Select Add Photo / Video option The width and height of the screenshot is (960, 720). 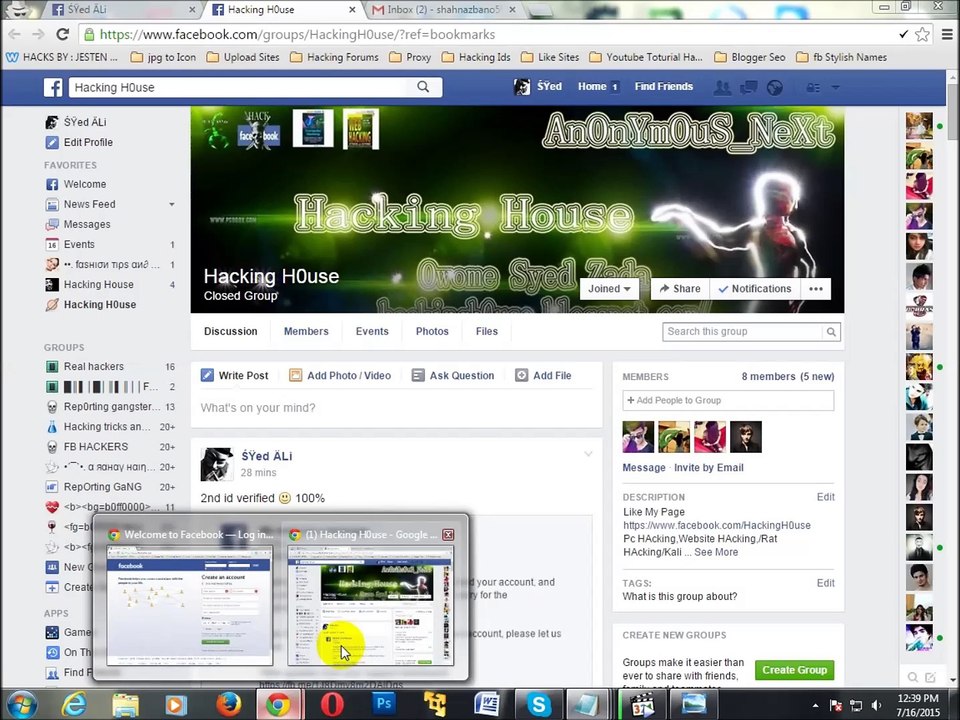pos(340,375)
